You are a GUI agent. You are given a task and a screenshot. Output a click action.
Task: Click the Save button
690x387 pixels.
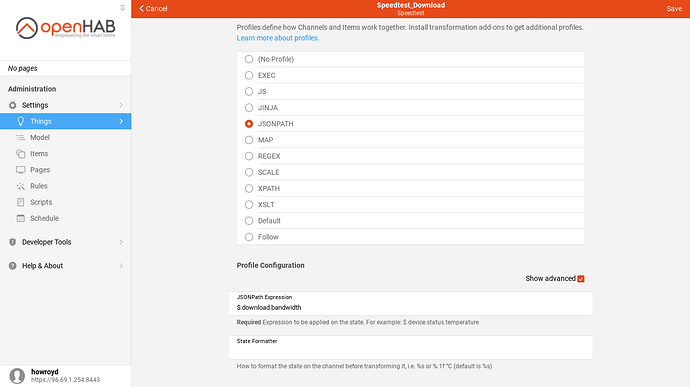674,8
